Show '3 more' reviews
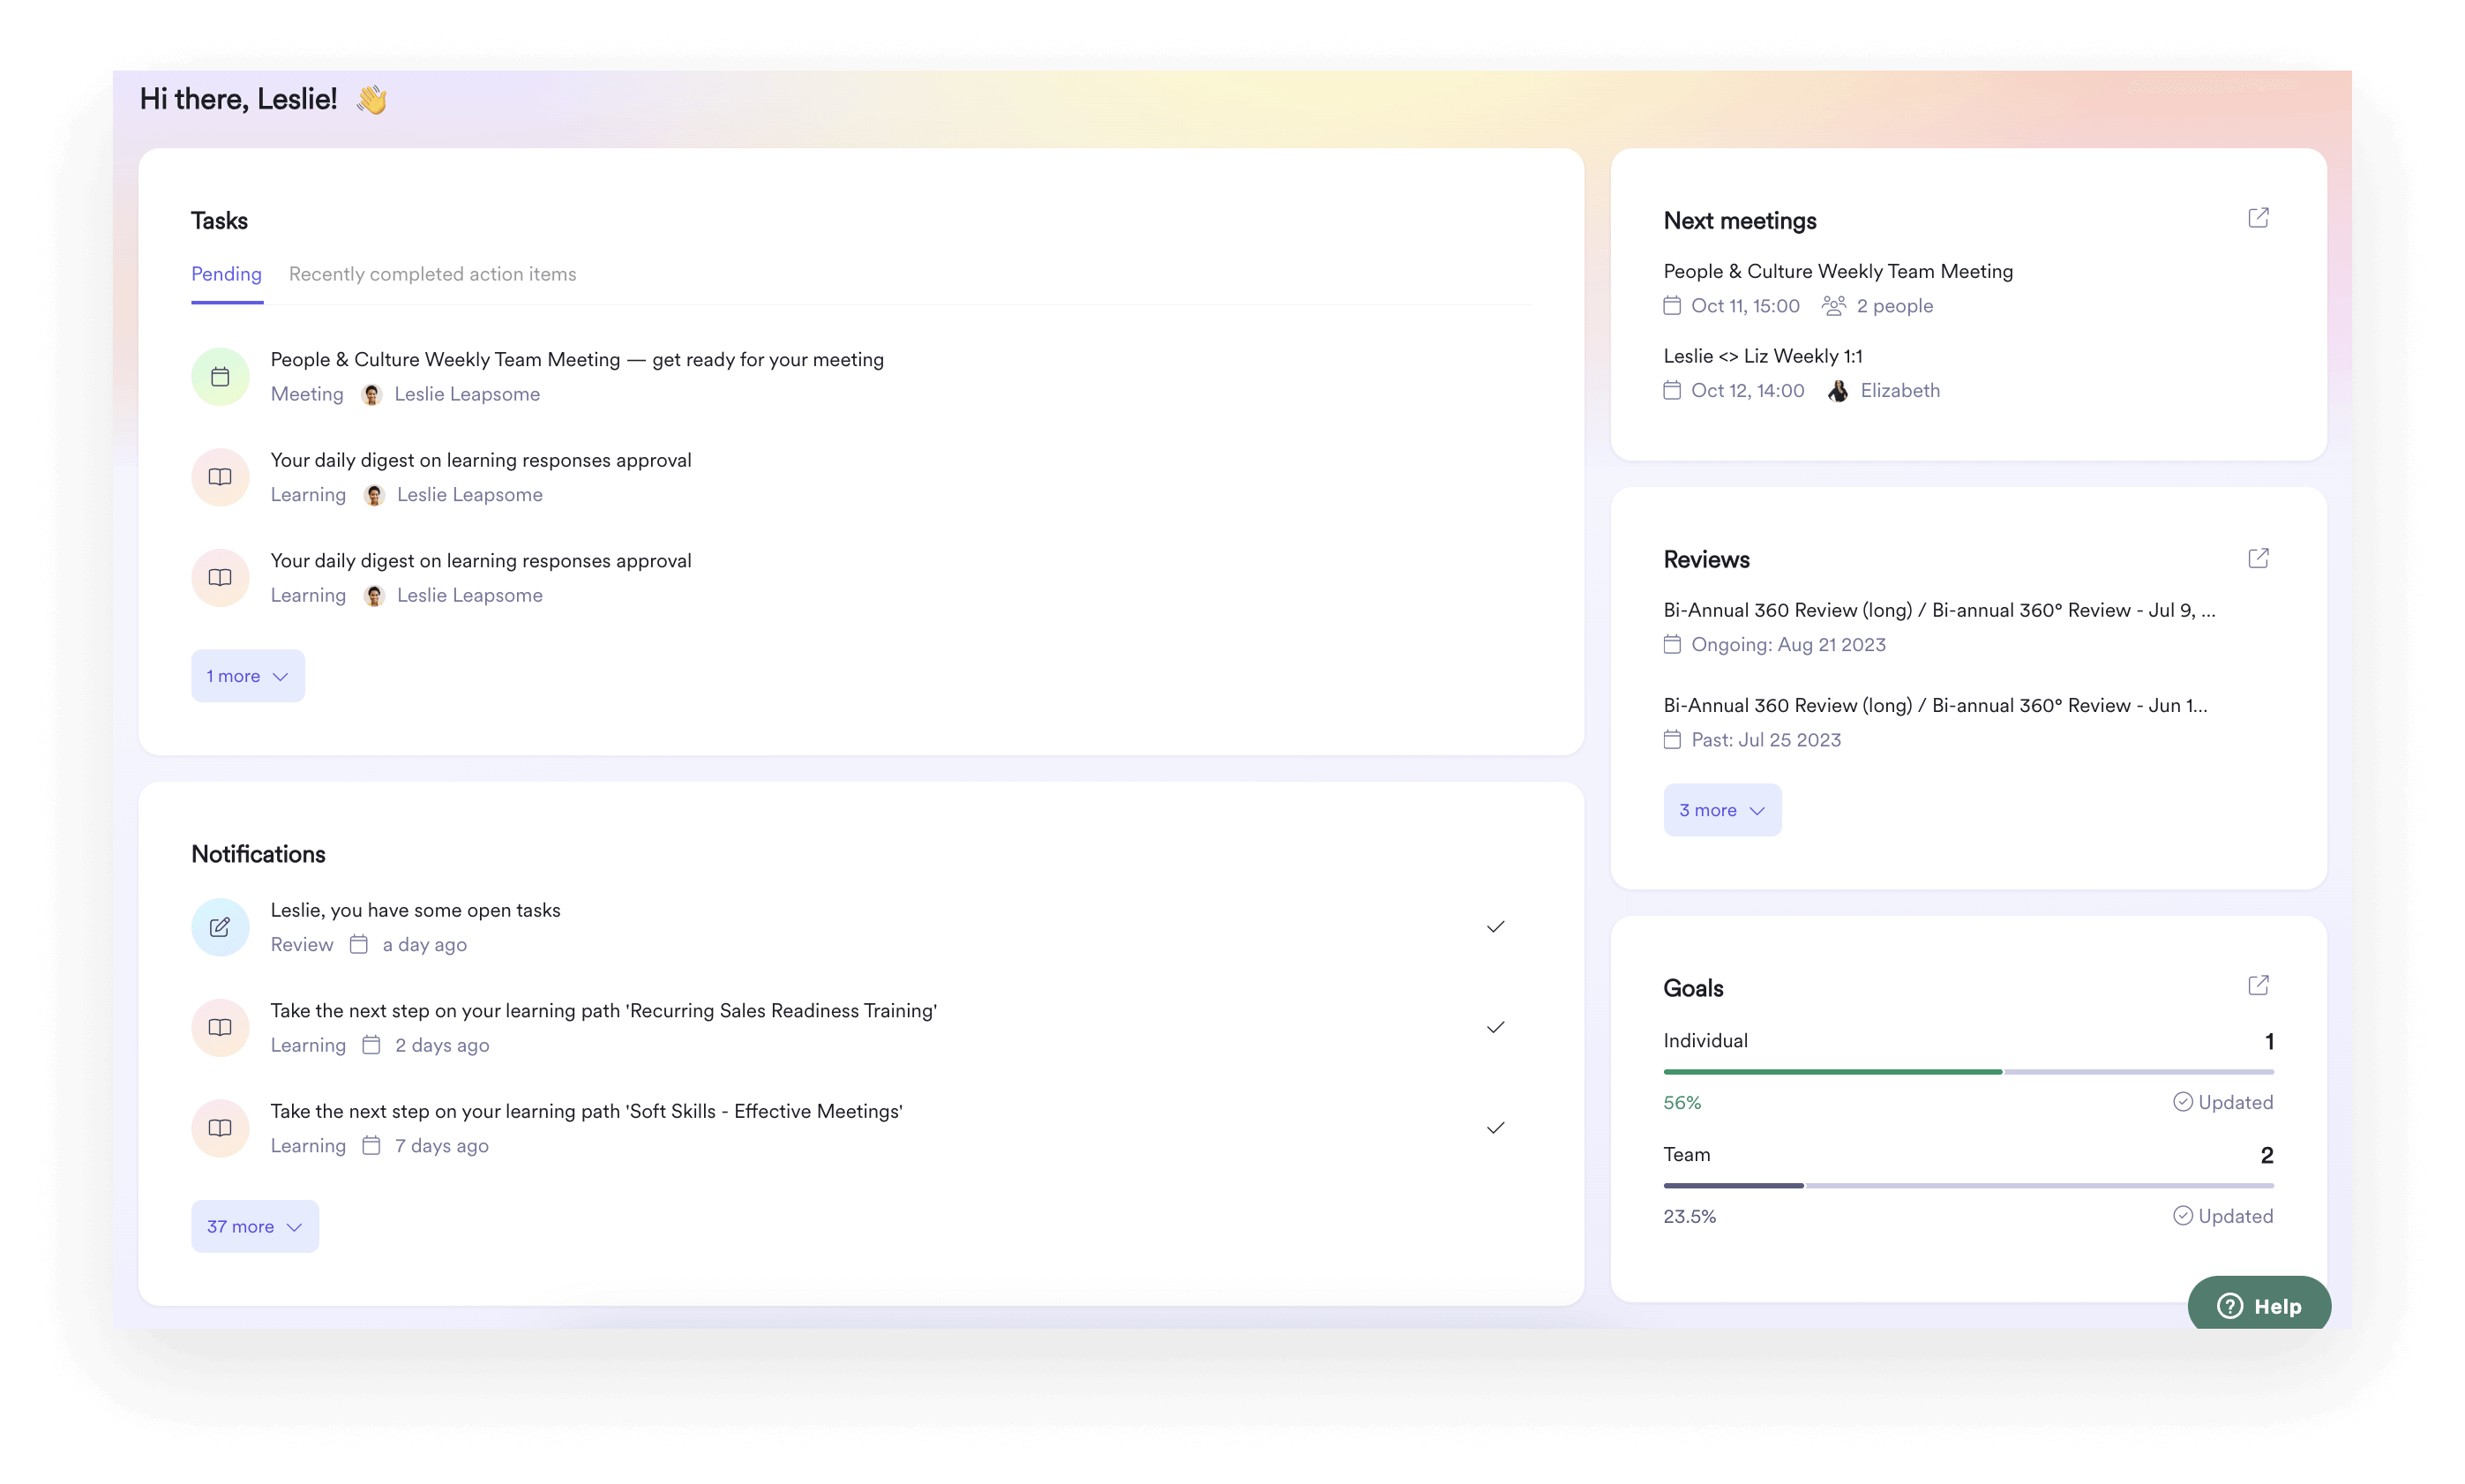Screen dimensions: 2465x1484 pyautogui.click(x=1722, y=810)
